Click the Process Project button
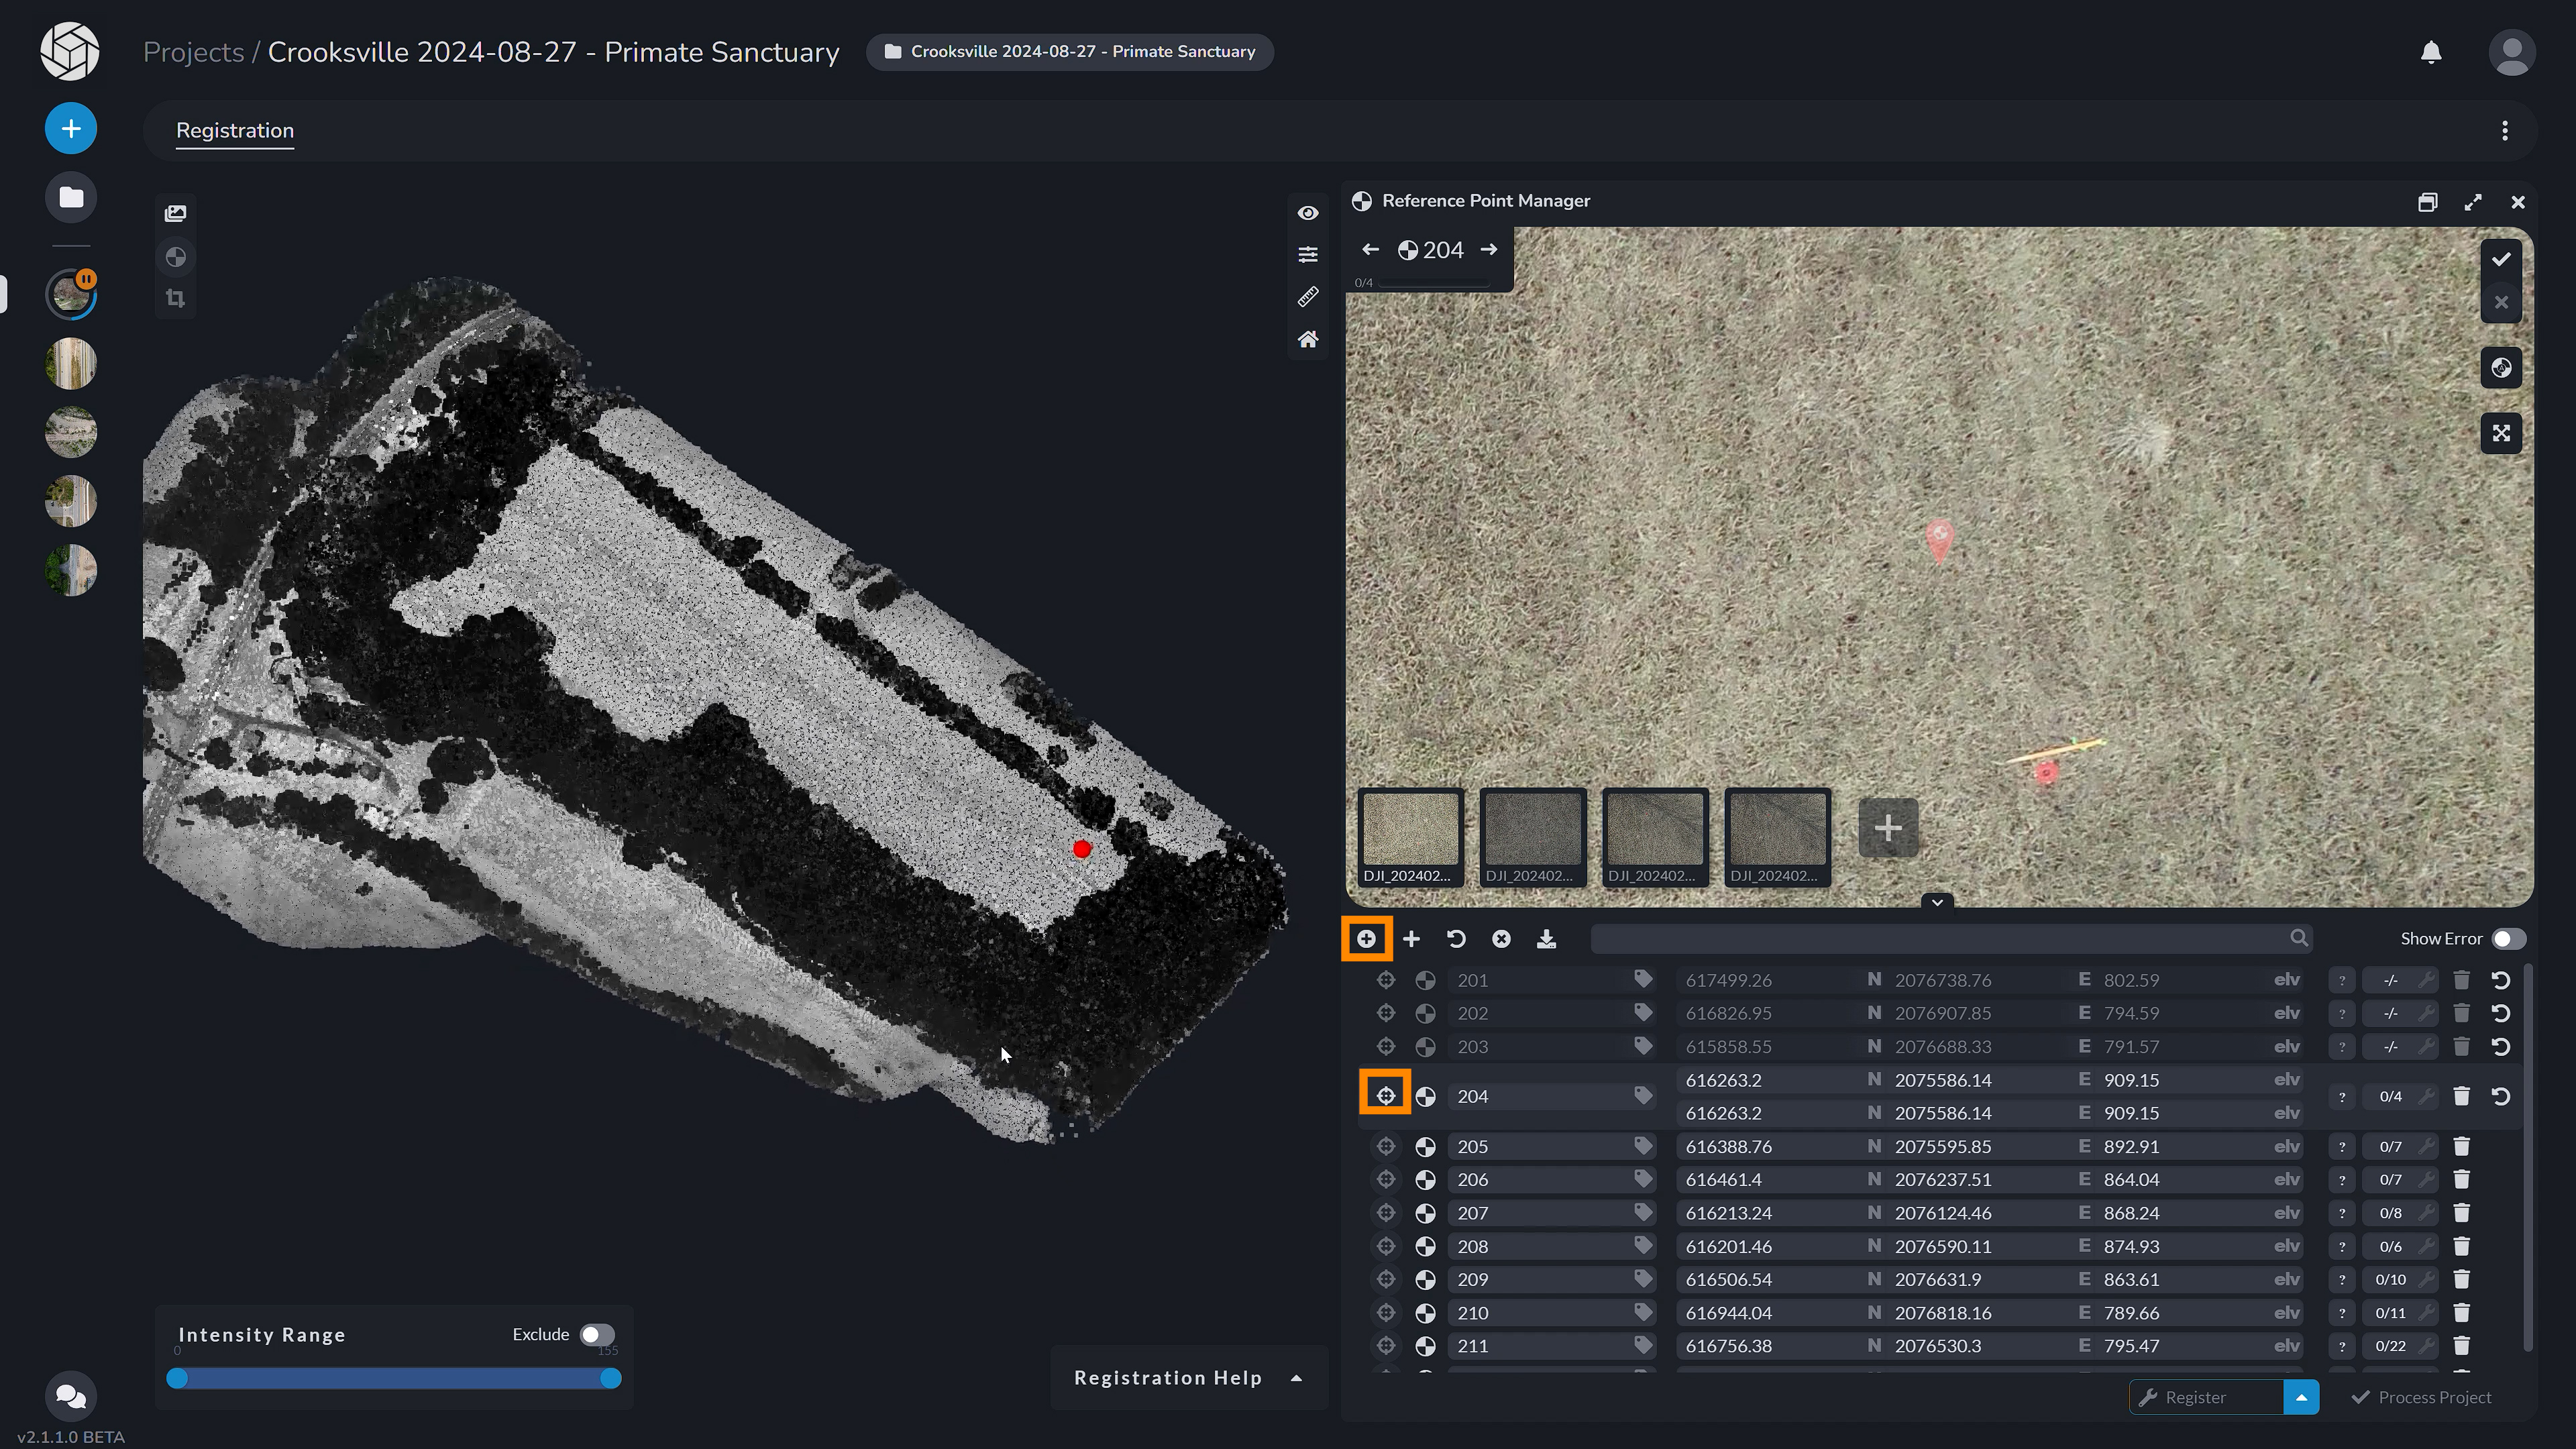 pos(2421,1397)
